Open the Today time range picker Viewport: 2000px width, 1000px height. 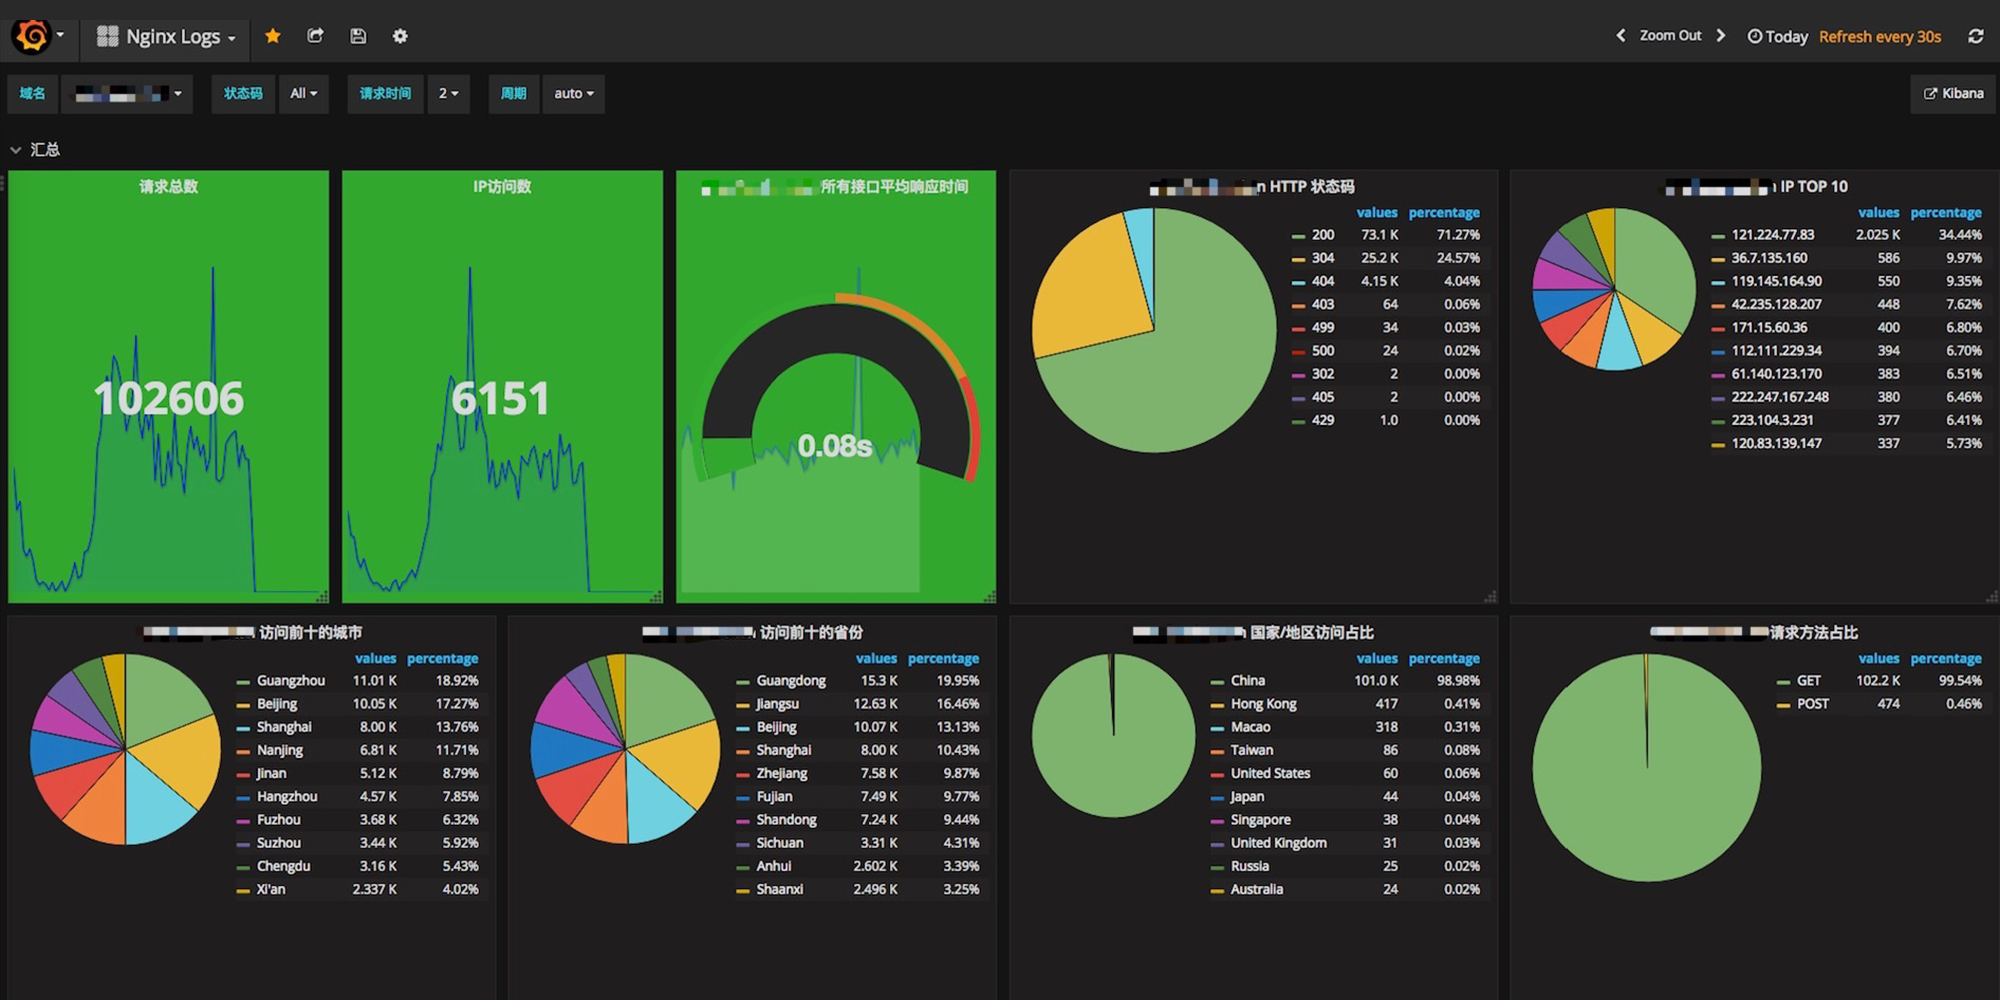coord(1777,37)
